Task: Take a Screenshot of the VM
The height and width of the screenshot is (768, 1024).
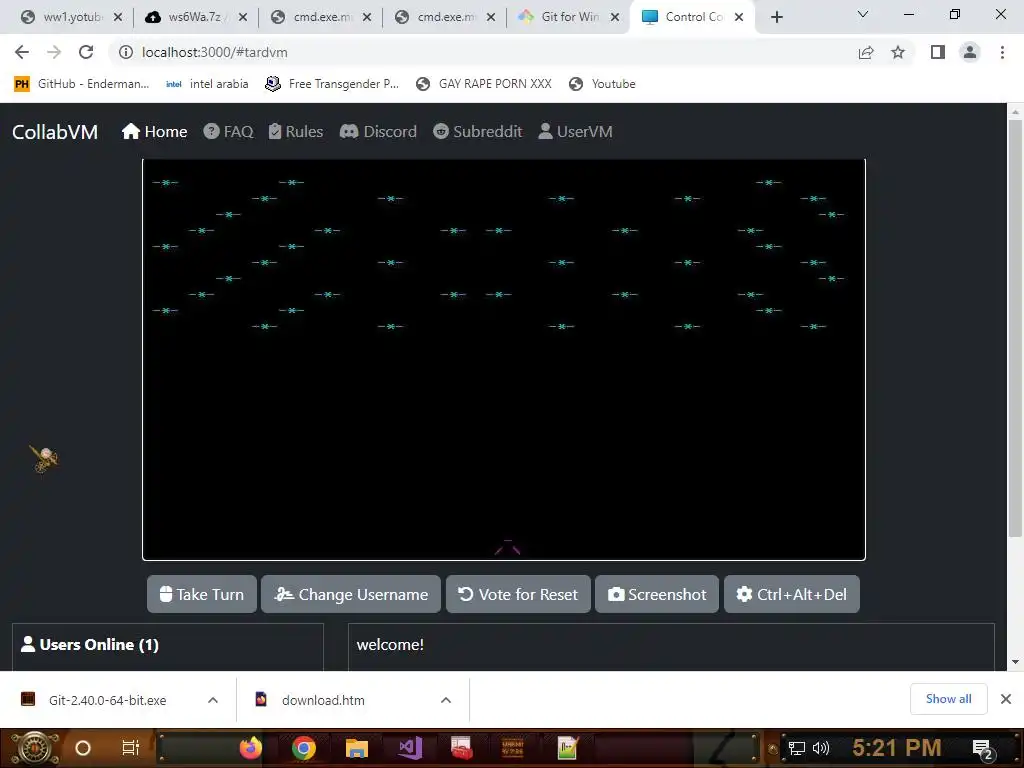Action: [657, 594]
